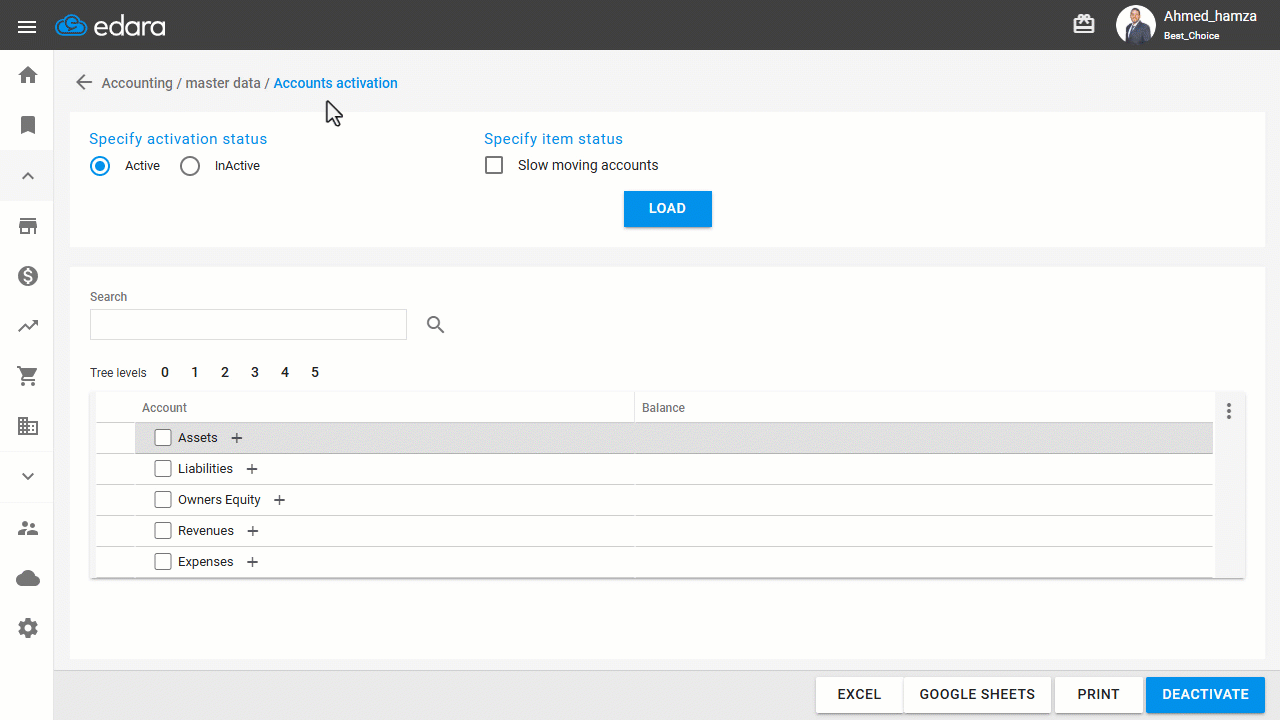The height and width of the screenshot is (720, 1280).
Task: Check the Revenues account checkbox
Action: [x=163, y=531]
